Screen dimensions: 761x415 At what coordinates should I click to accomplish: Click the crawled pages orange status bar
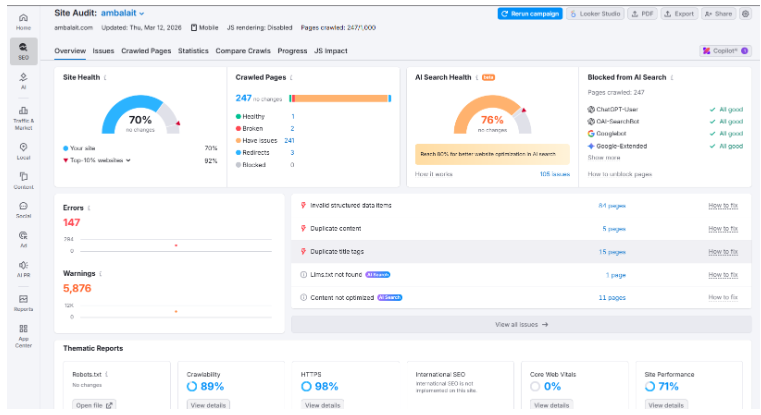pyautogui.click(x=342, y=99)
